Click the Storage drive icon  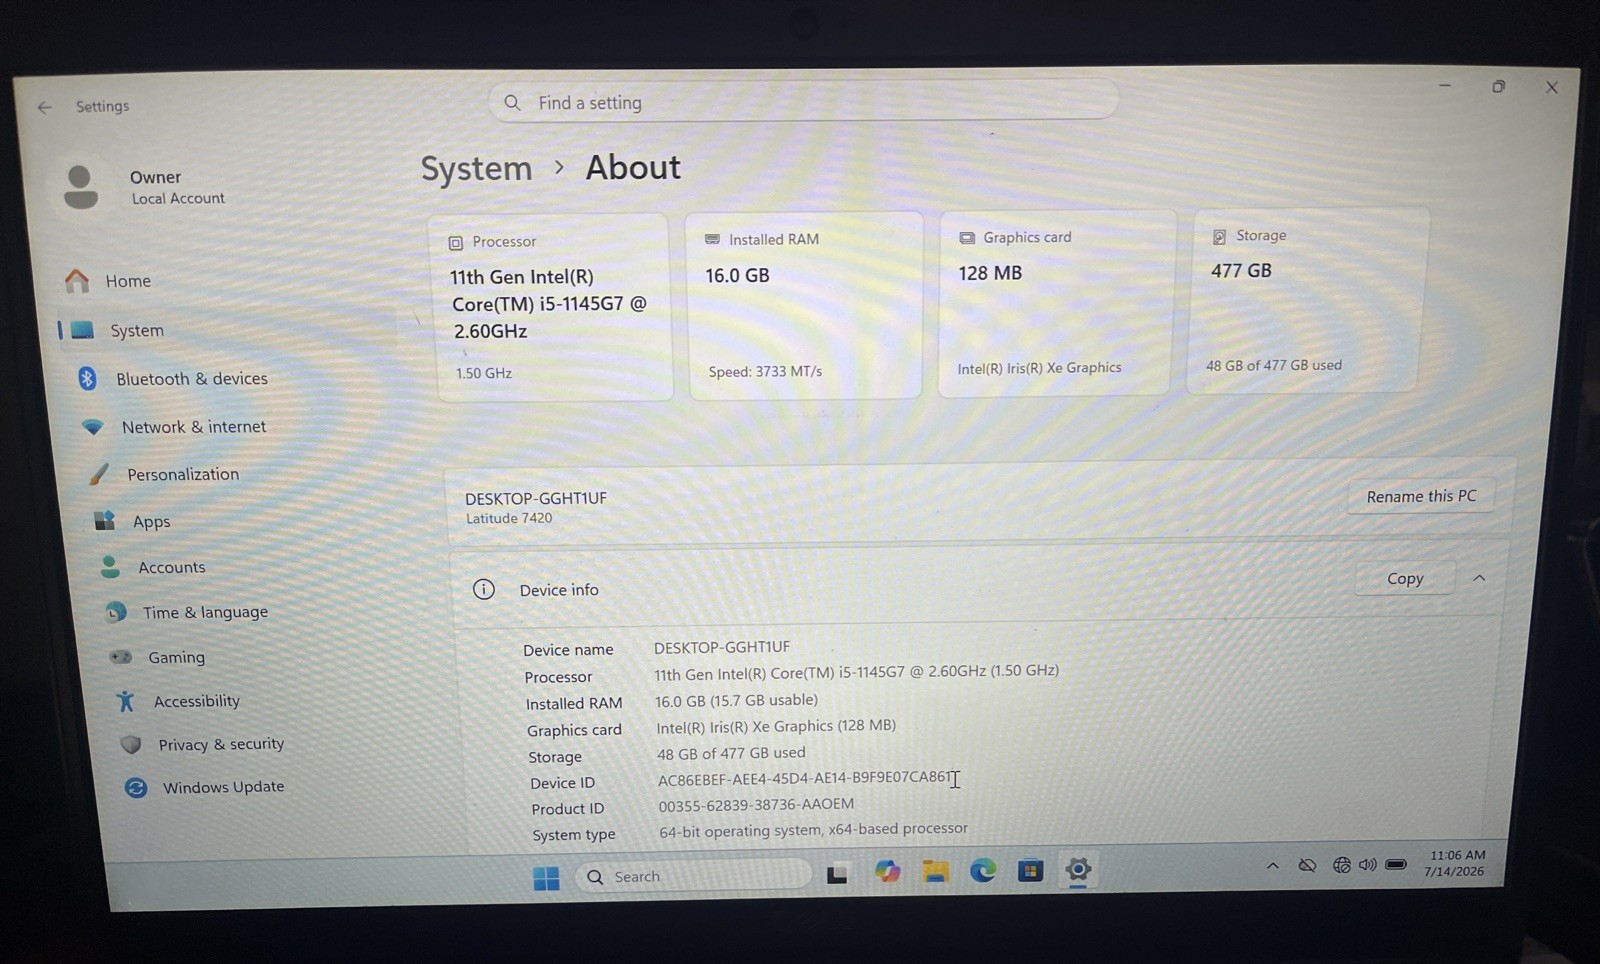pyautogui.click(x=1219, y=237)
